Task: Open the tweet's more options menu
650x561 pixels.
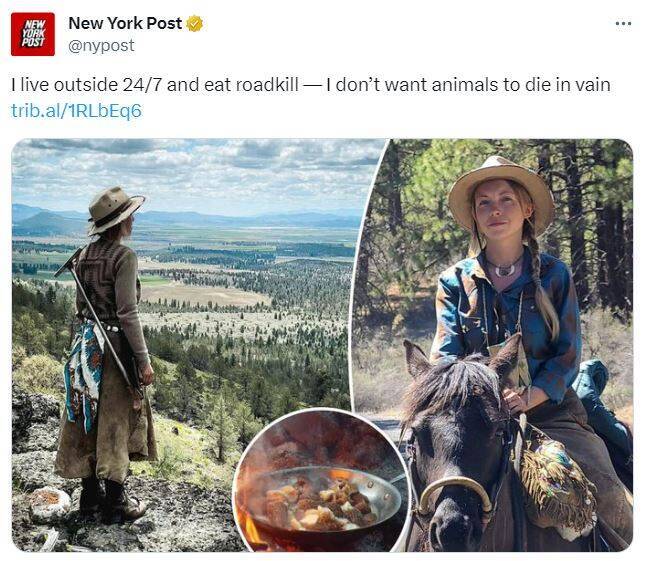Action: pyautogui.click(x=623, y=24)
